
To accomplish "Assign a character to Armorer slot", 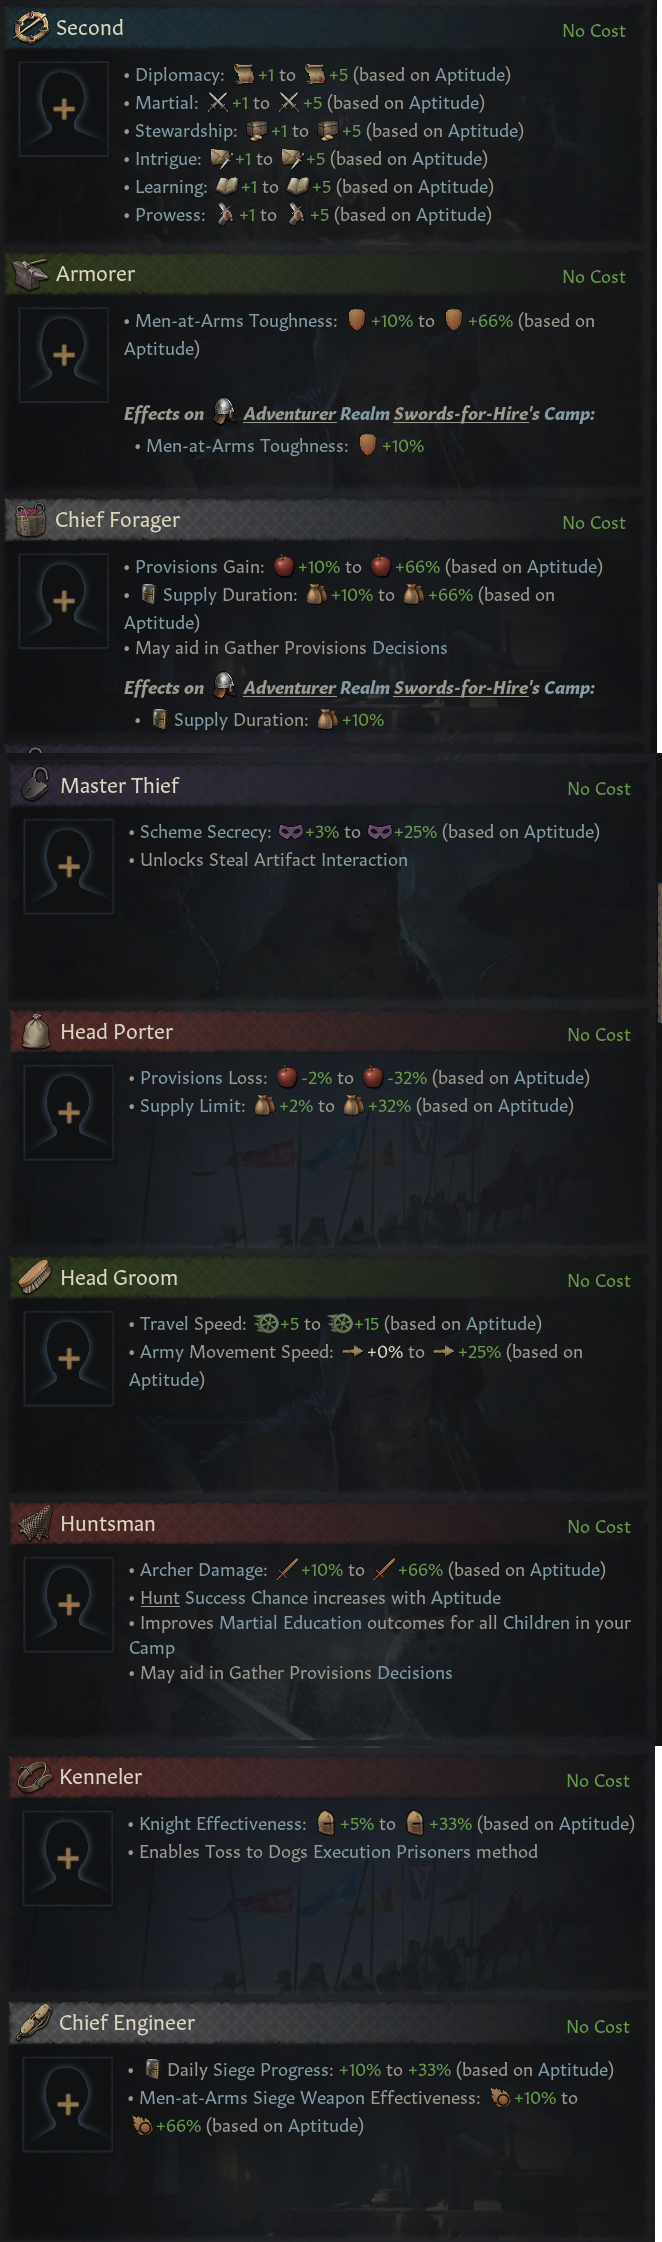I will coord(64,355).
